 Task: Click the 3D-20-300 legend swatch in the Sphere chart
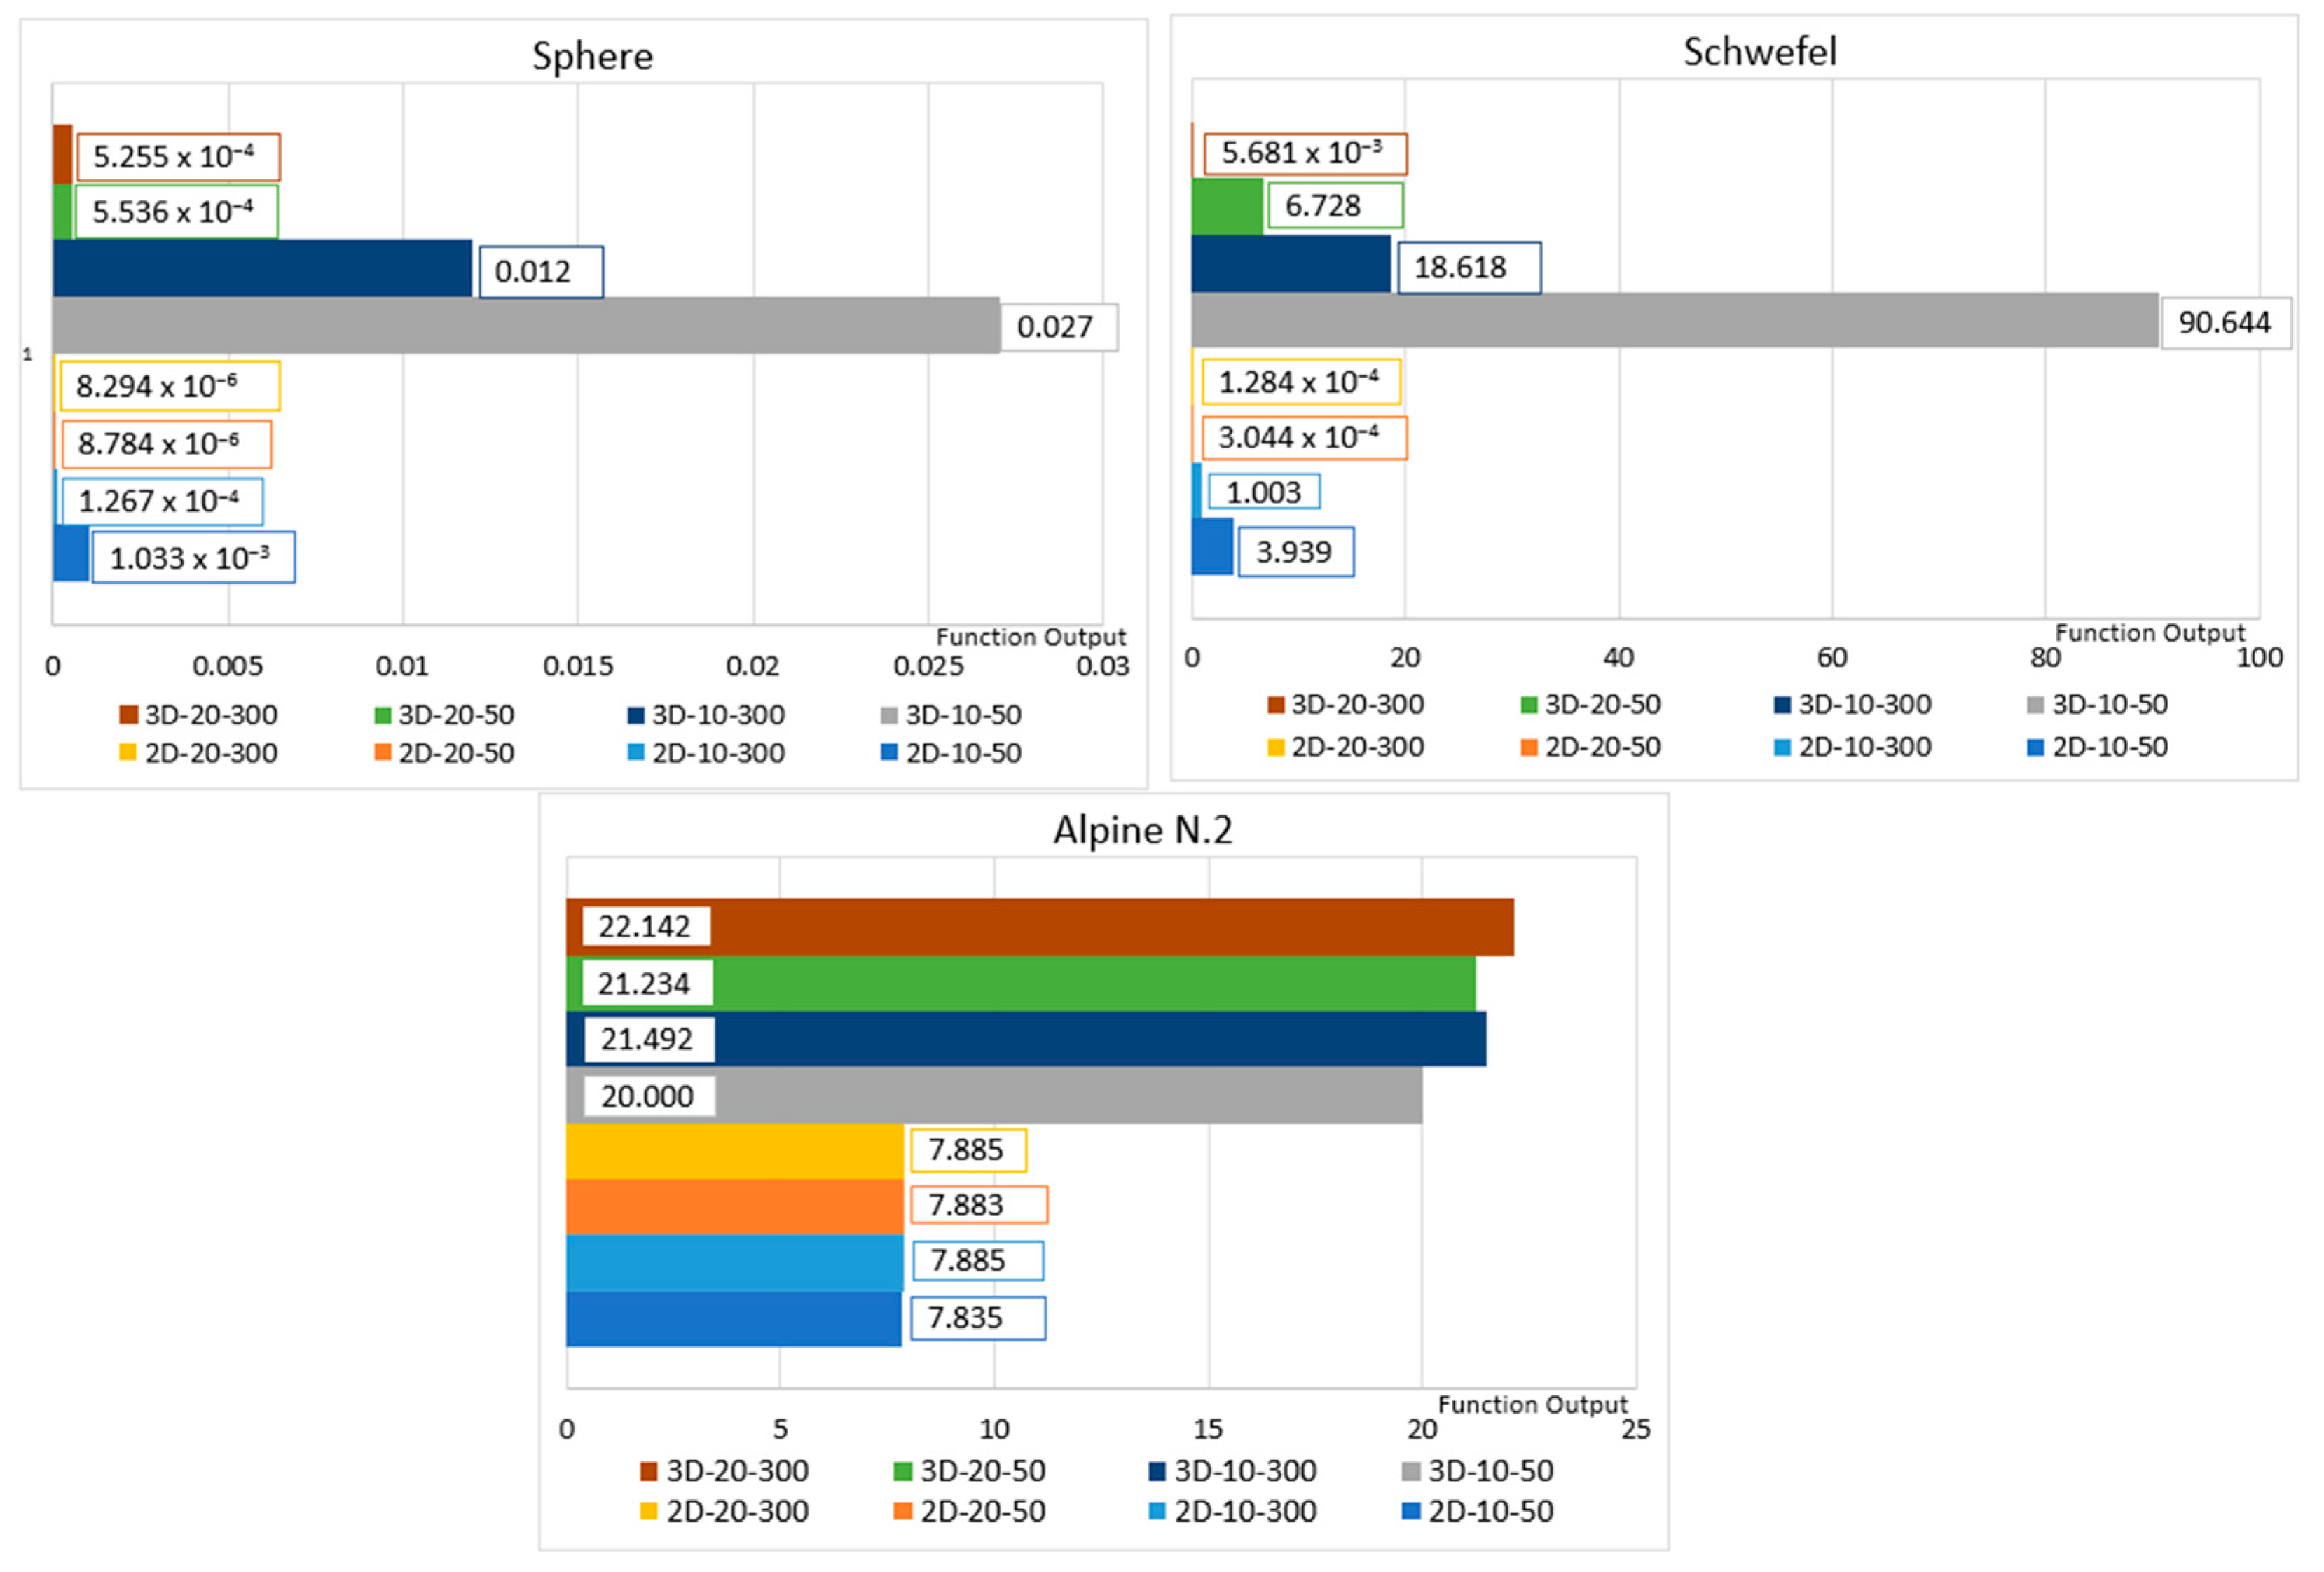click(128, 714)
